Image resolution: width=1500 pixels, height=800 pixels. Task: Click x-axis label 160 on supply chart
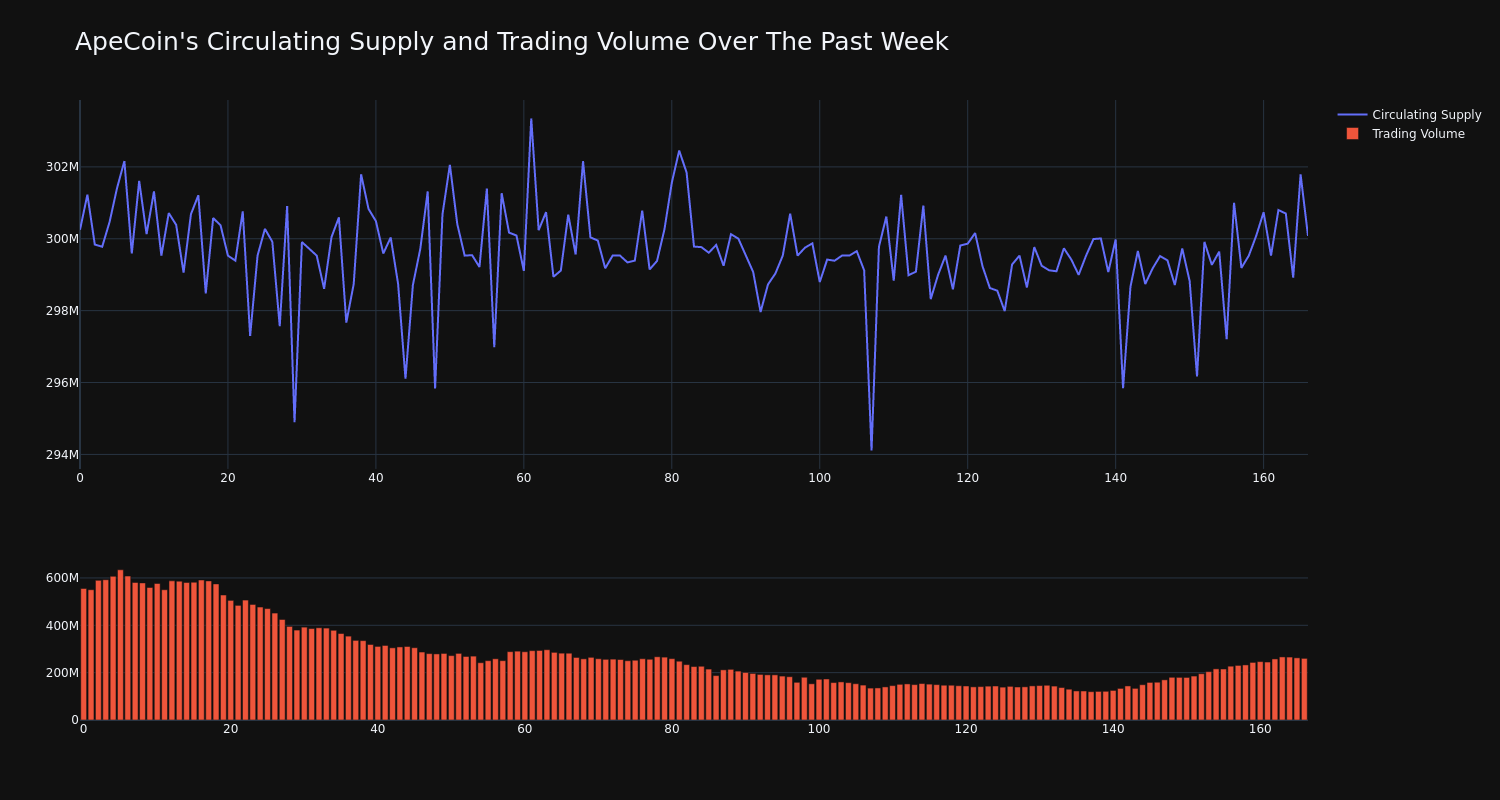tap(1264, 478)
